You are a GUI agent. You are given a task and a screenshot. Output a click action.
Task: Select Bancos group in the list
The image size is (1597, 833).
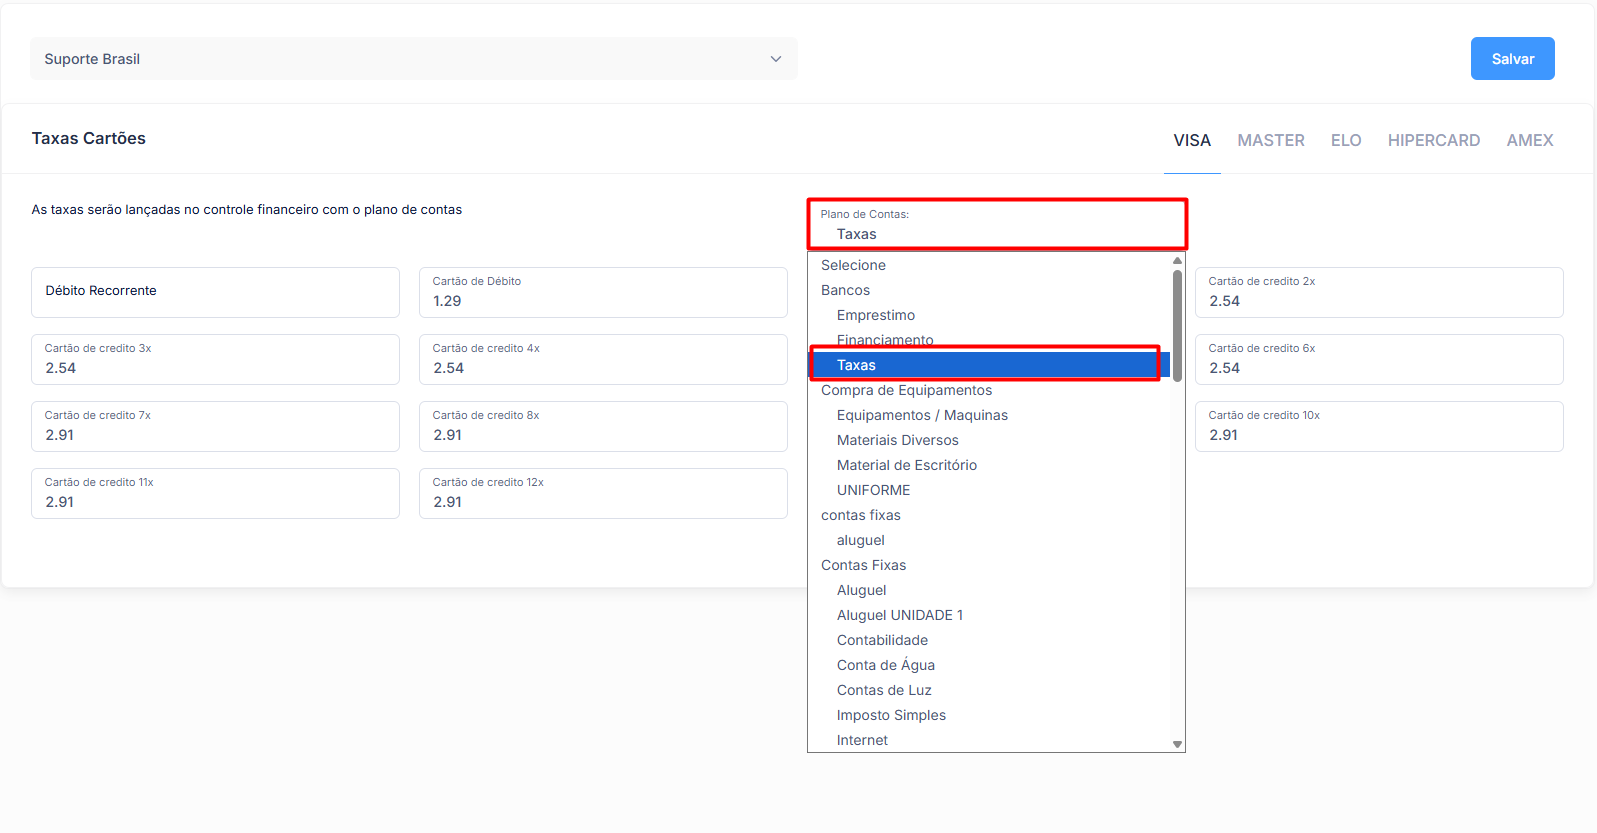pyautogui.click(x=989, y=290)
